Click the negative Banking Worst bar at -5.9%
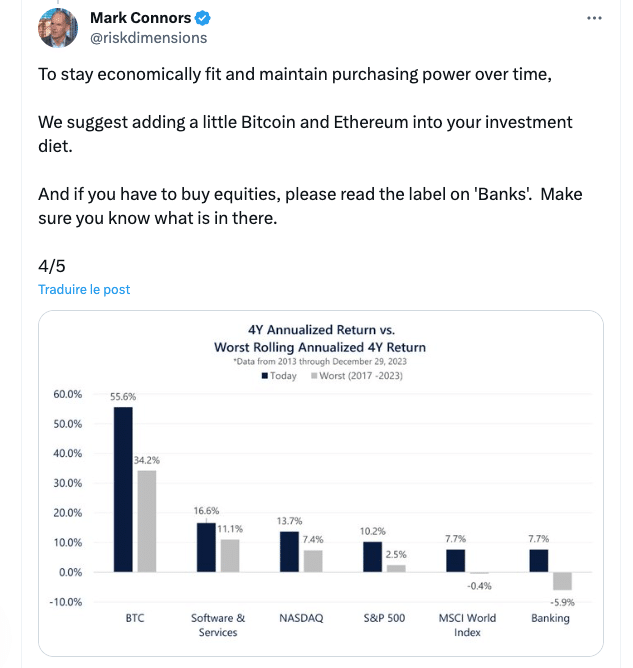Image resolution: width=633 pixels, height=668 pixels. click(563, 581)
